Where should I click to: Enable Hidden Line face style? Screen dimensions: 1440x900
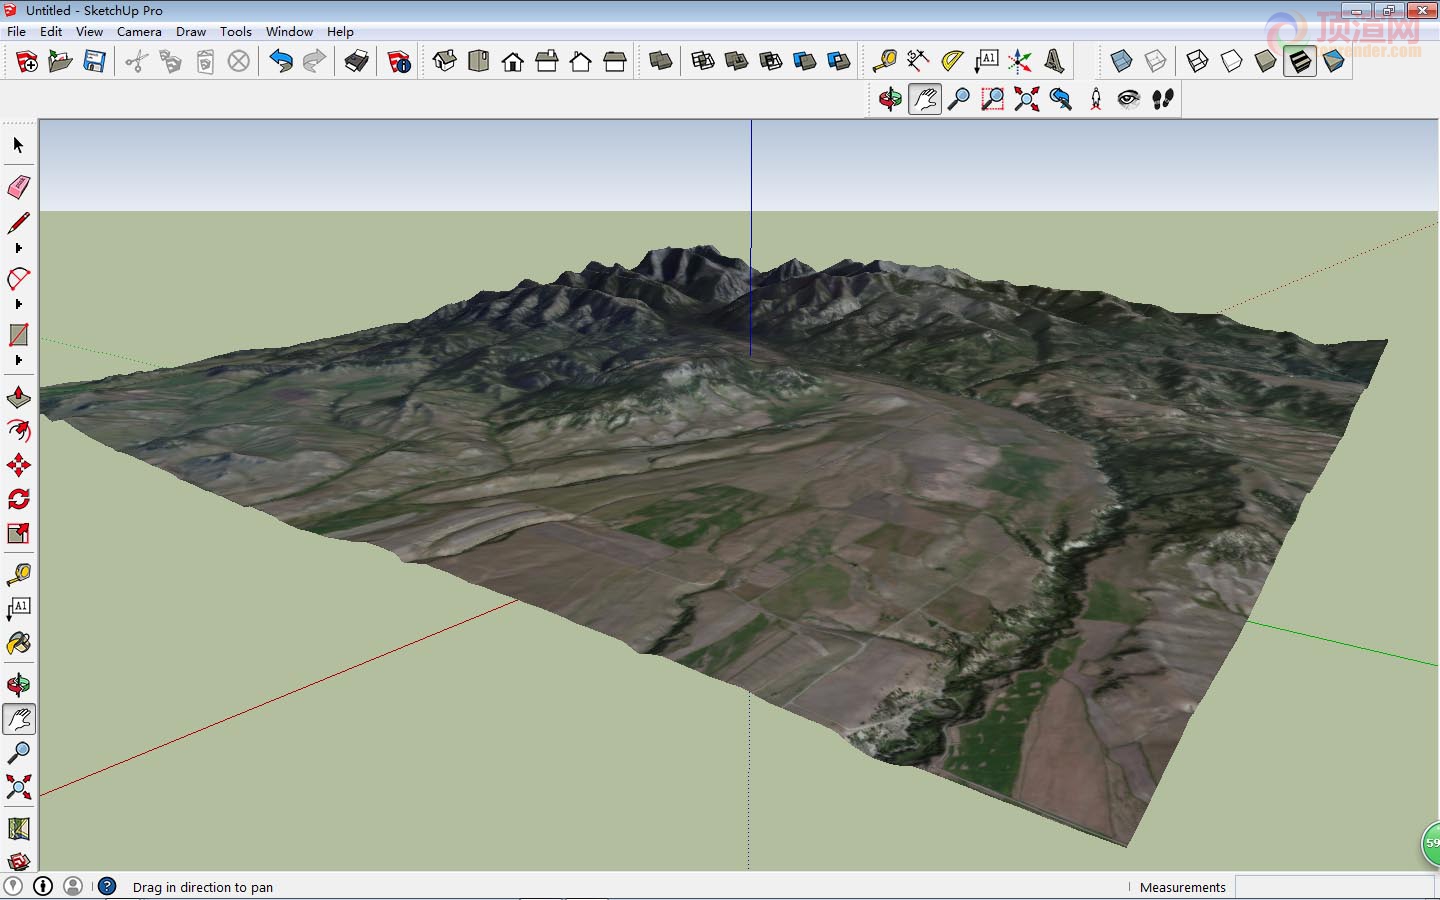pos(1231,62)
